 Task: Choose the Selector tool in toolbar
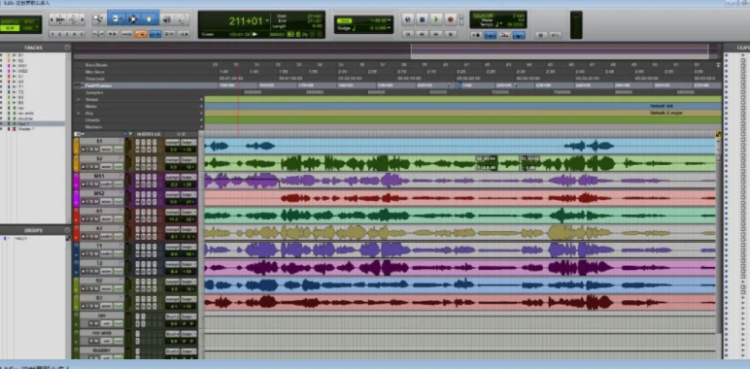pyautogui.click(x=133, y=19)
